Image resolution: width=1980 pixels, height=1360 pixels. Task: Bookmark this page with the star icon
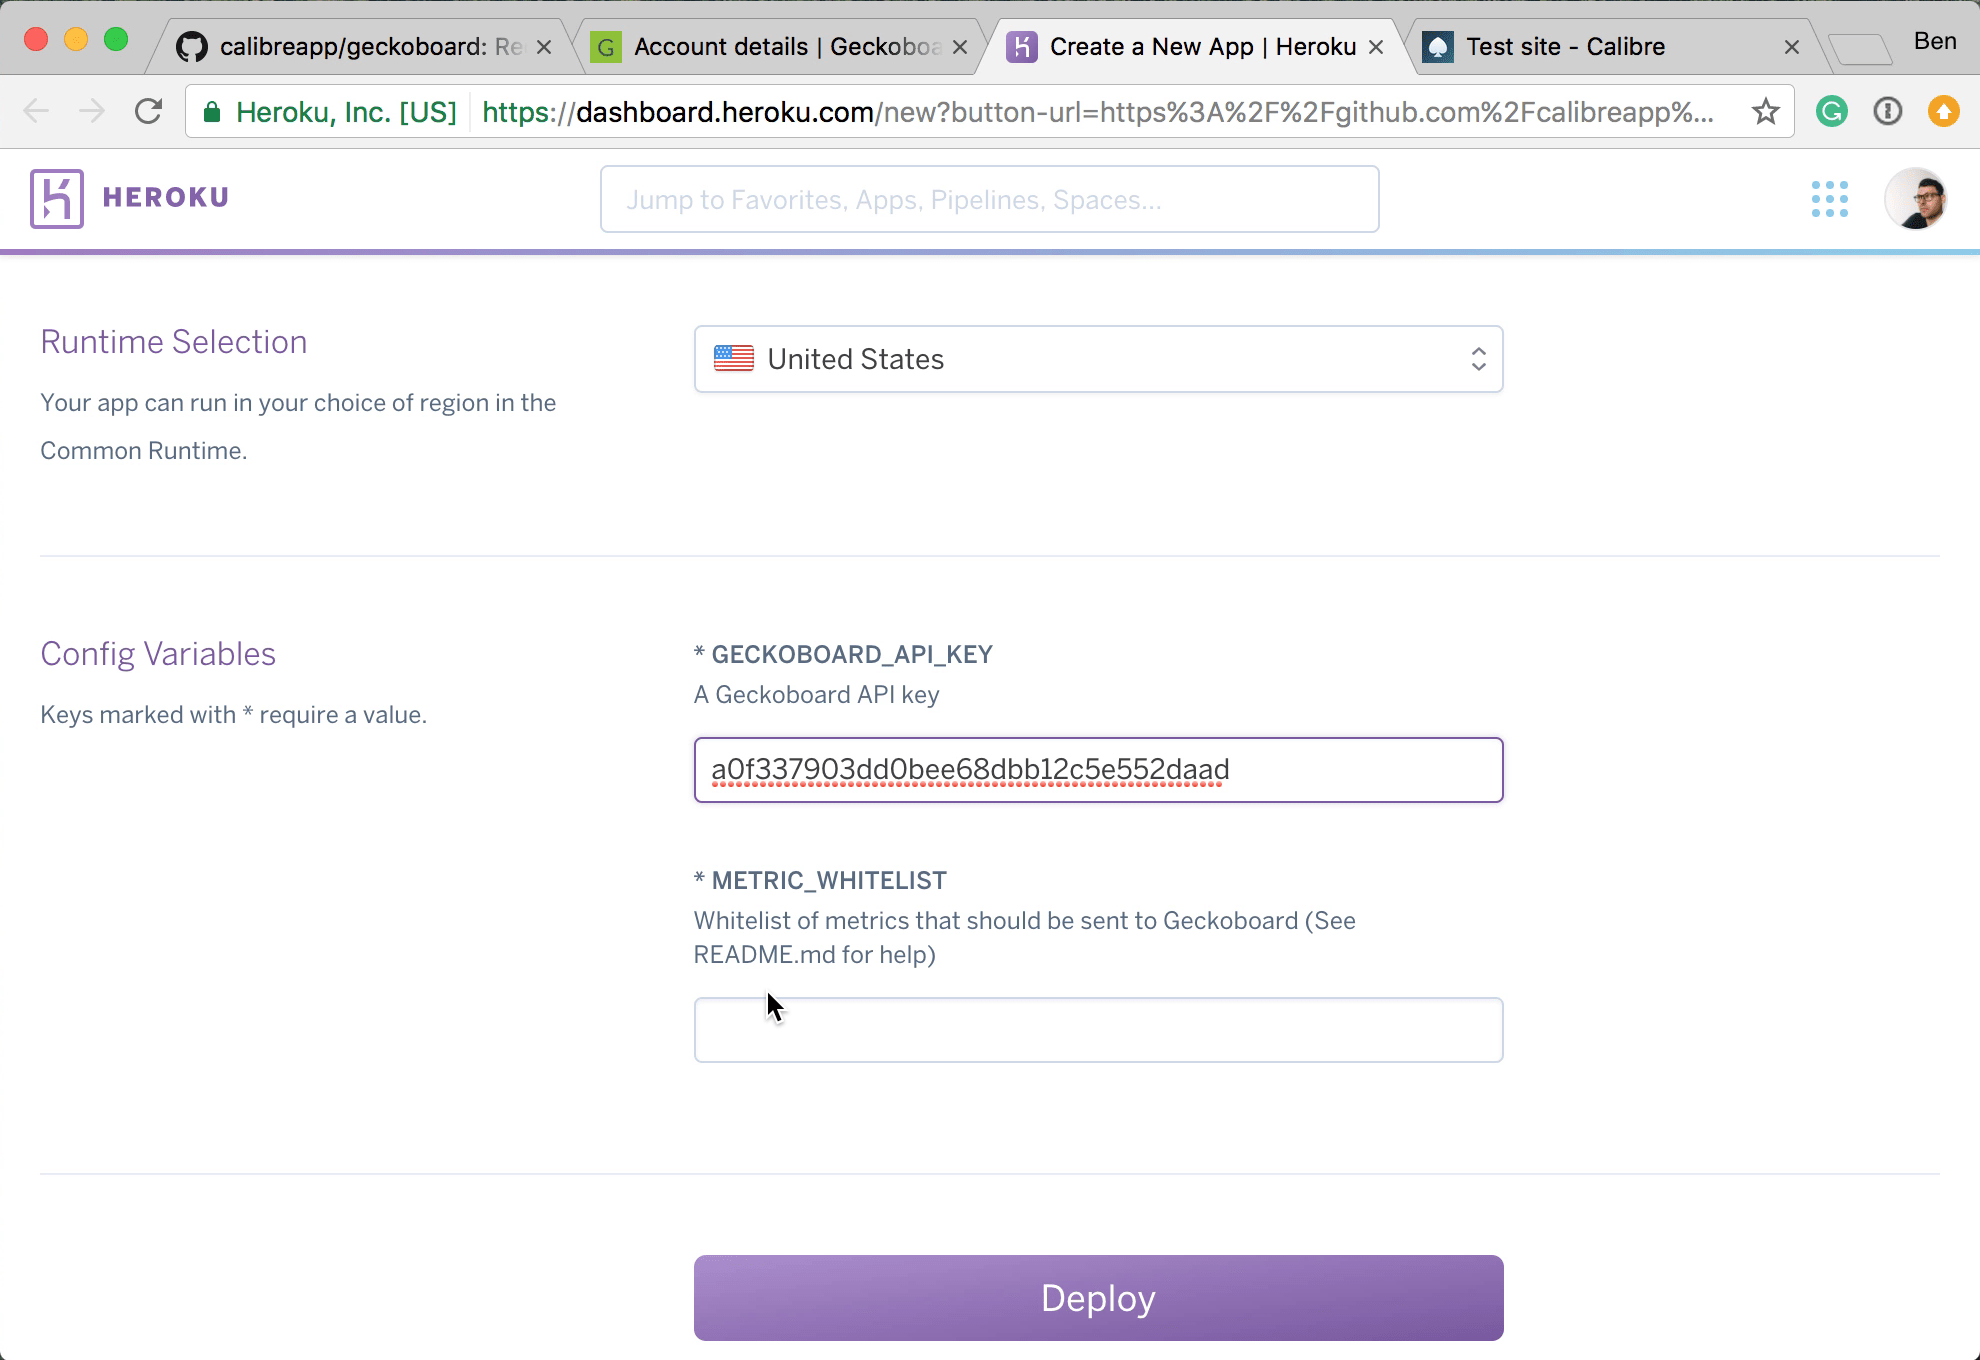click(1765, 111)
